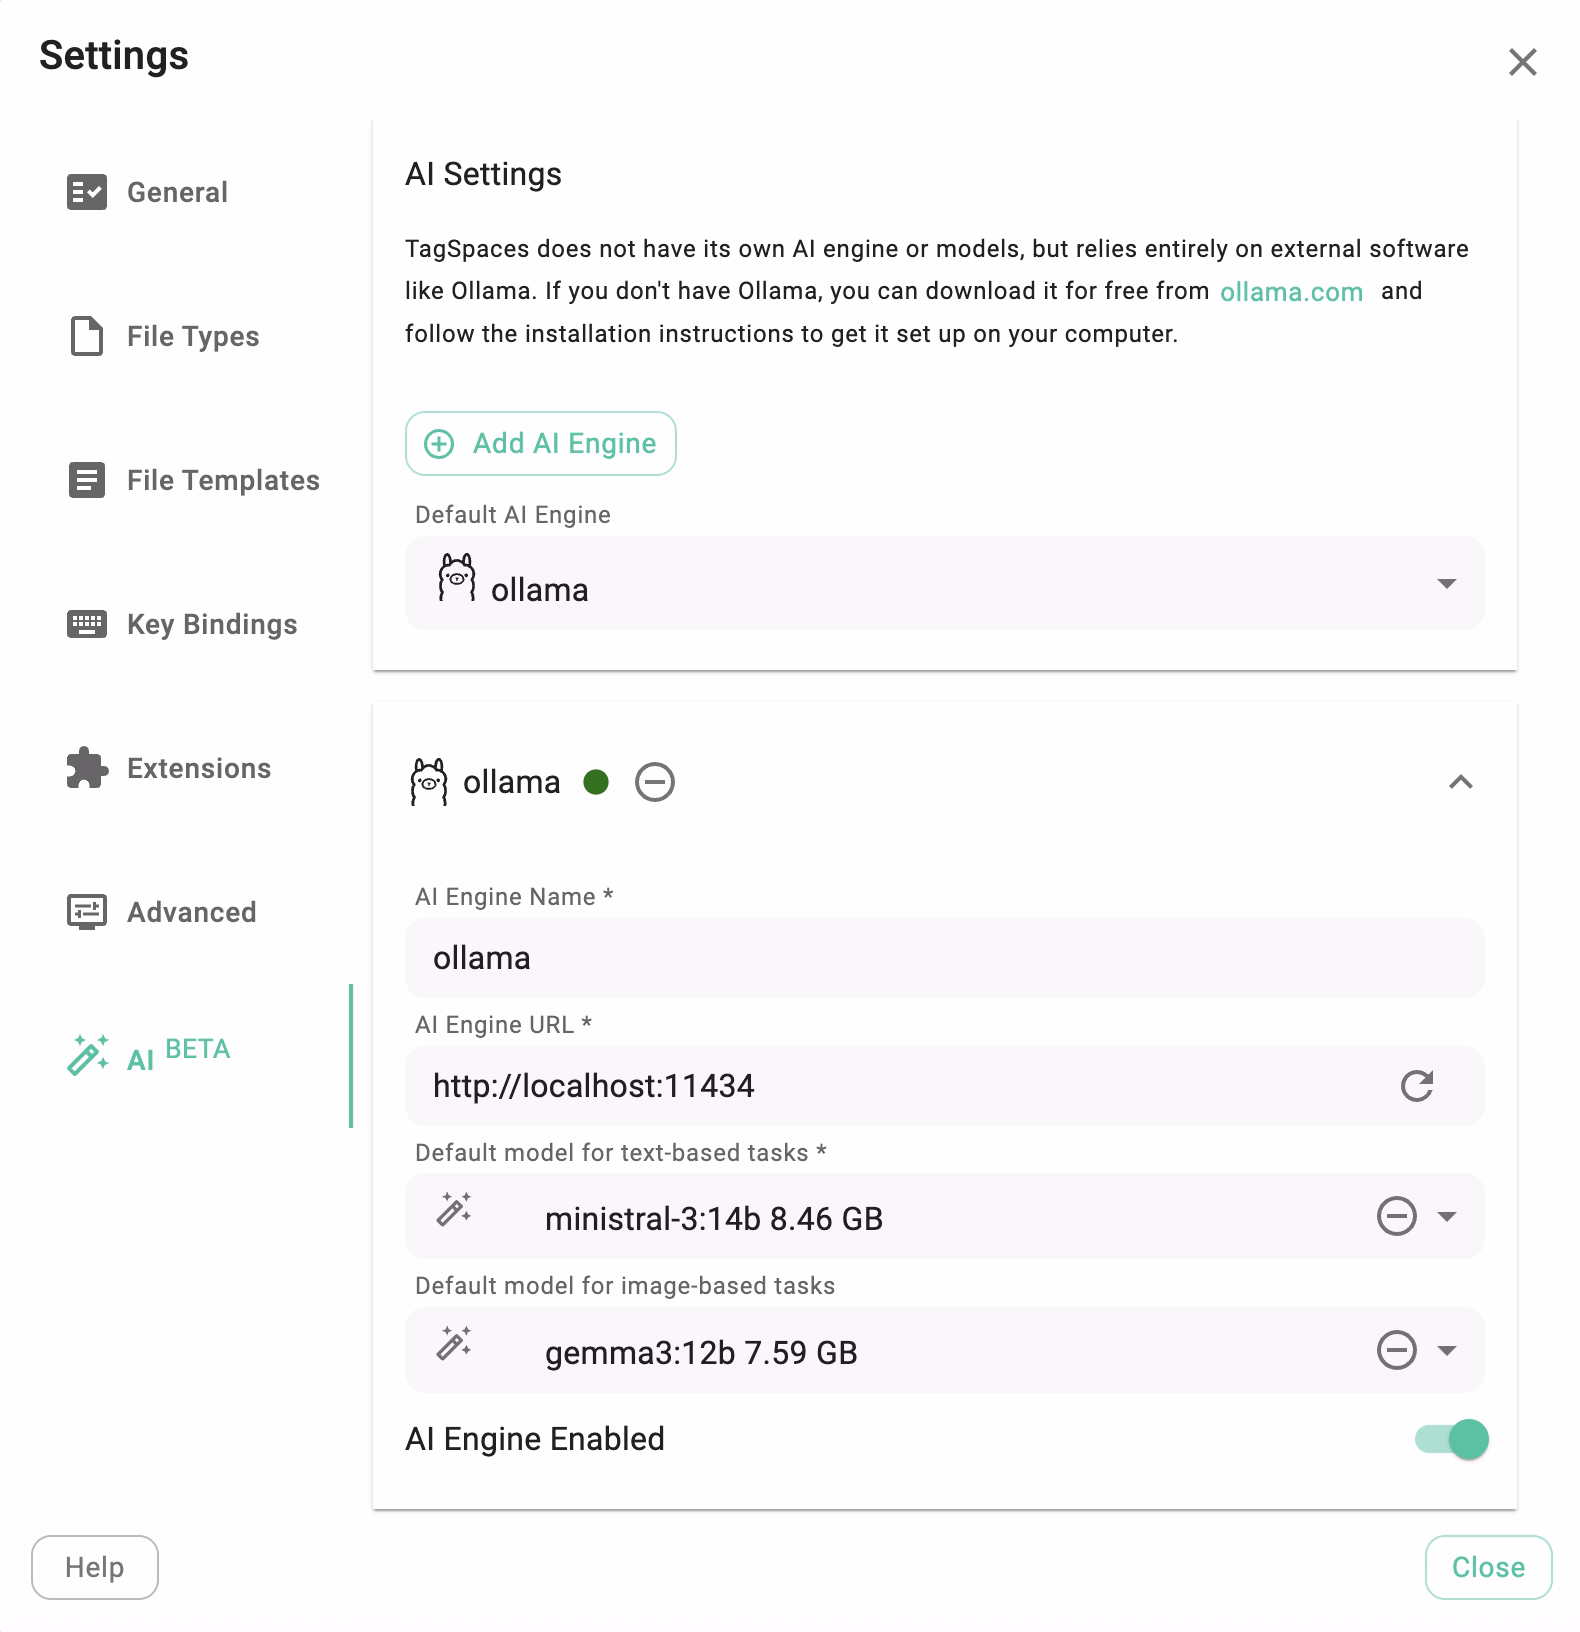1580x1632 pixels.
Task: Click the Add AI Engine button
Action: point(540,443)
